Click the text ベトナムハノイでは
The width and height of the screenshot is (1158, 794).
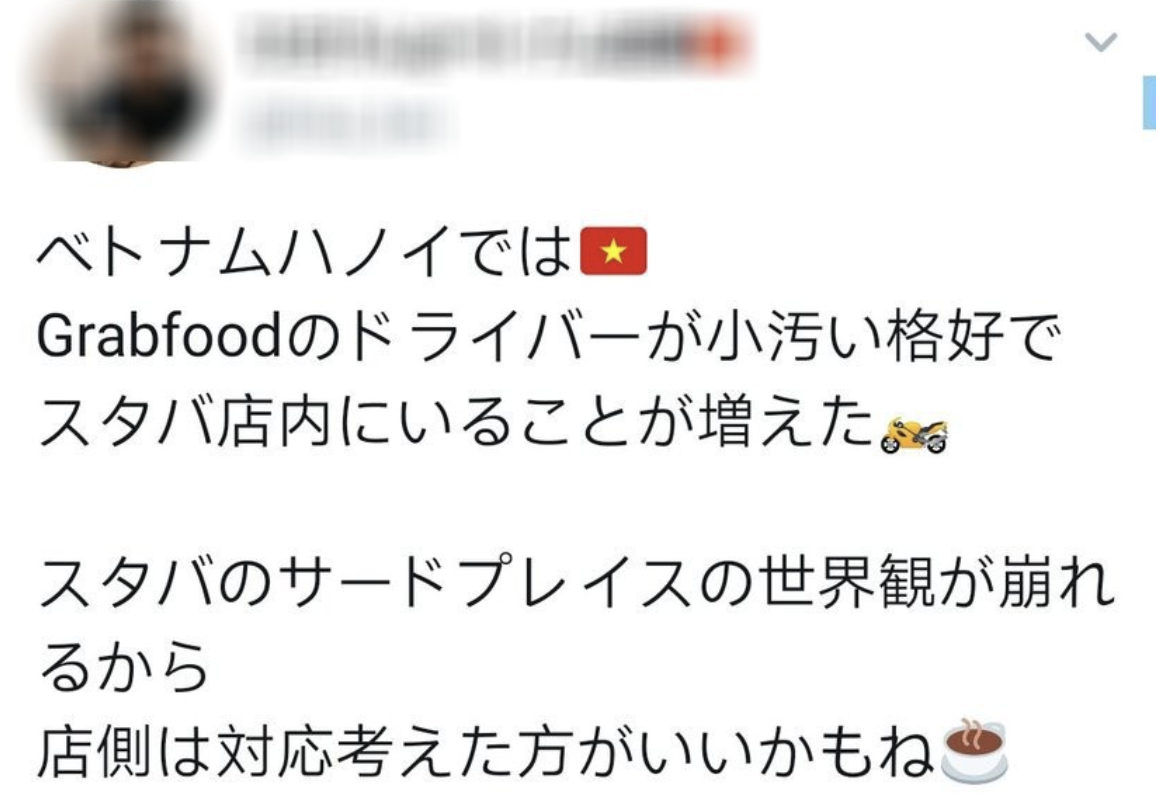point(305,252)
